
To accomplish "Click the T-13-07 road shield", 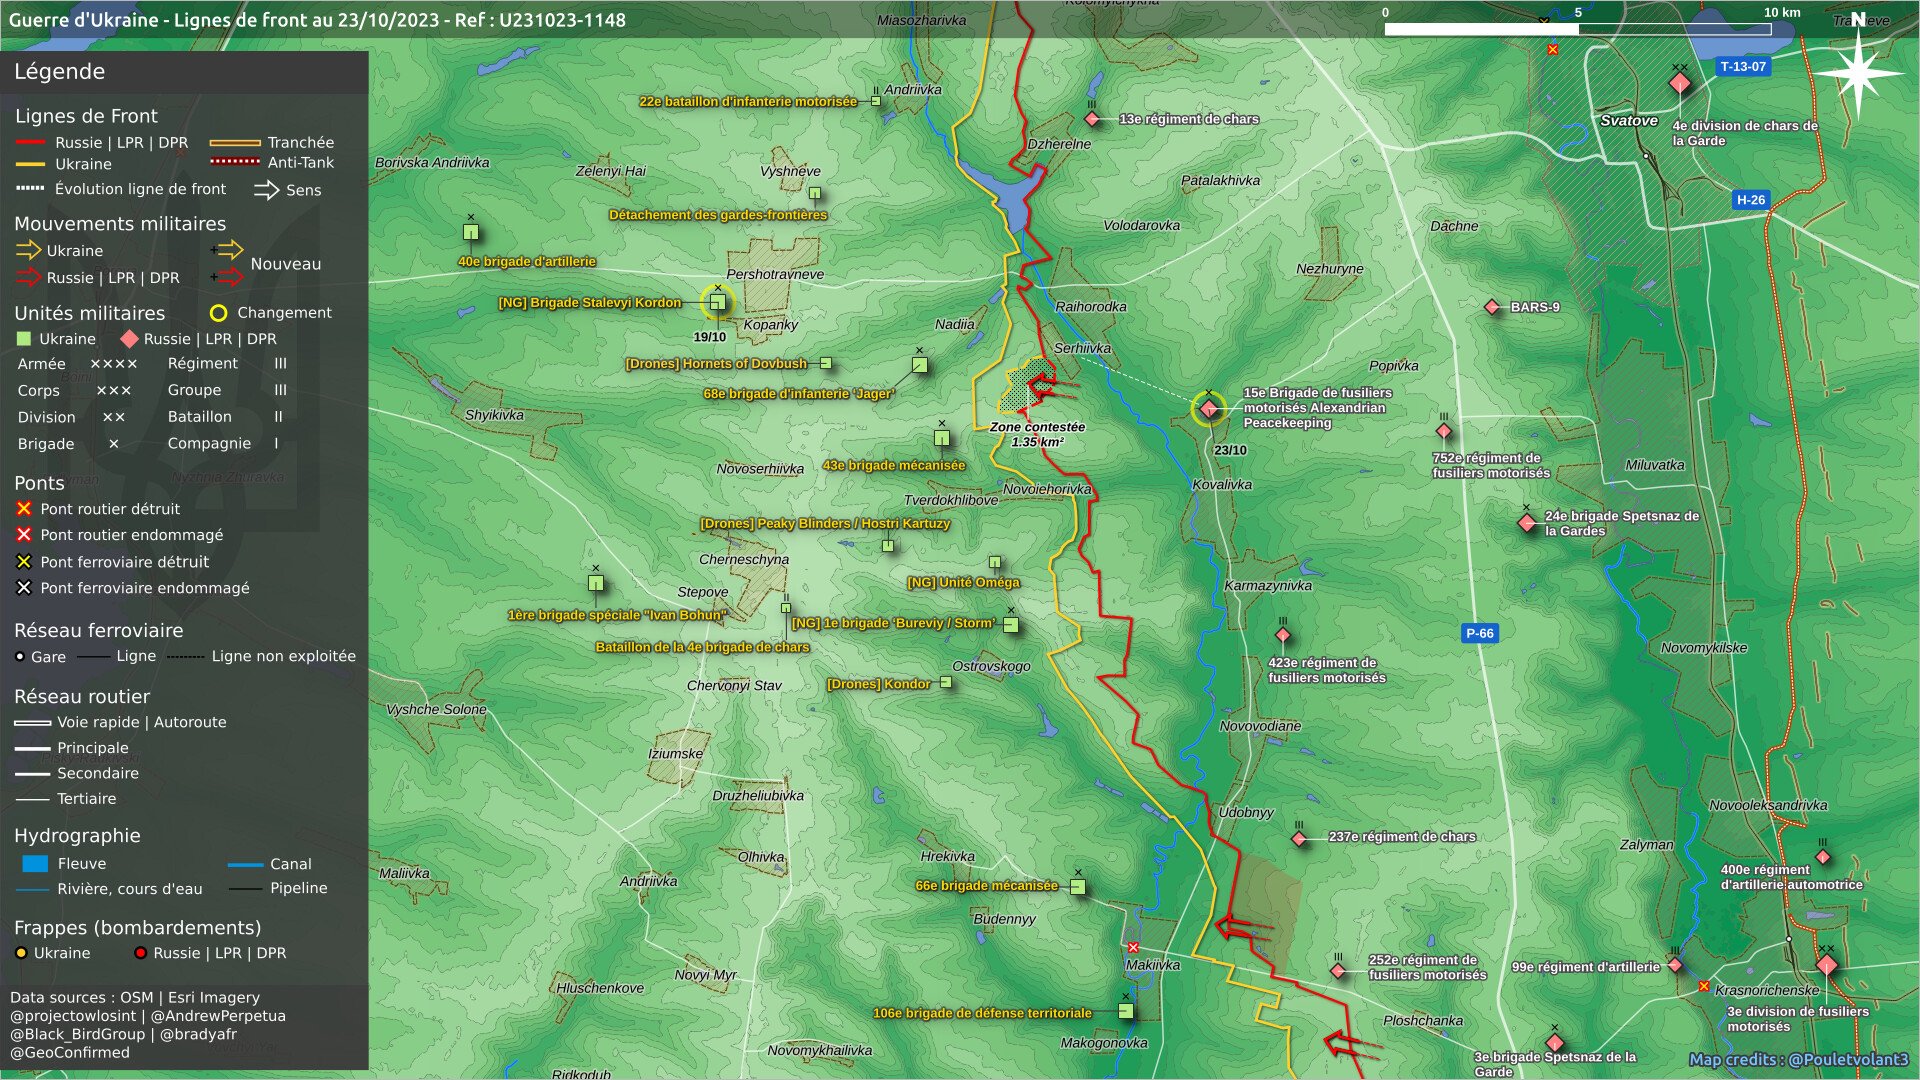I will (1743, 67).
